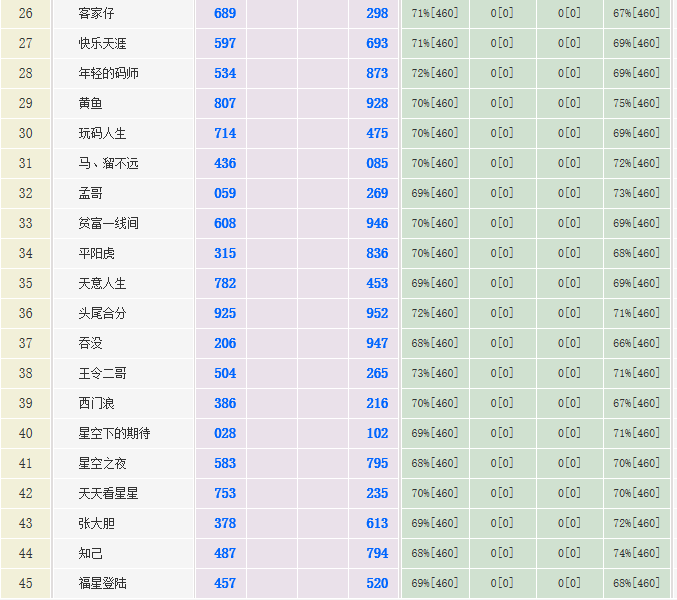Open the blue number 597 for 快乐天涯
The height and width of the screenshot is (600, 677).
225,43
